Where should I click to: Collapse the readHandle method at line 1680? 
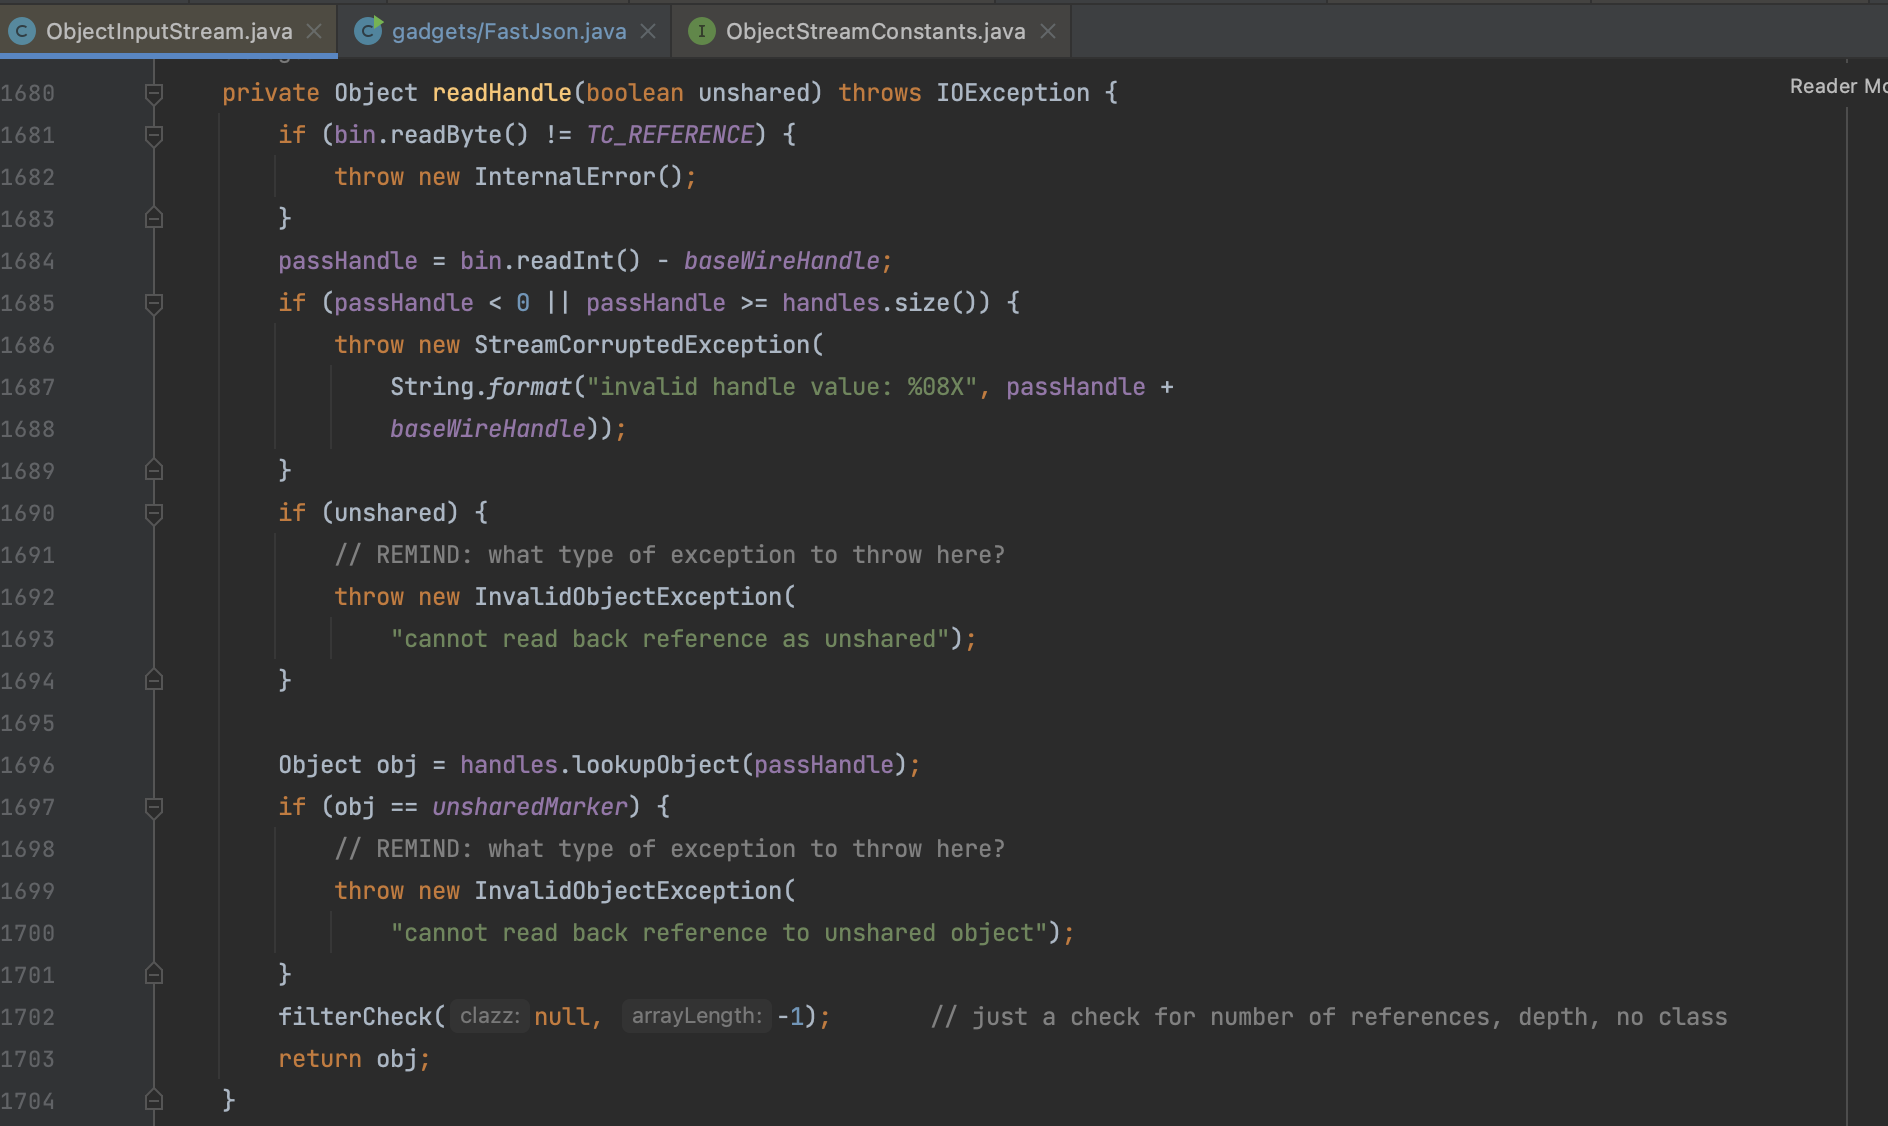(x=154, y=93)
